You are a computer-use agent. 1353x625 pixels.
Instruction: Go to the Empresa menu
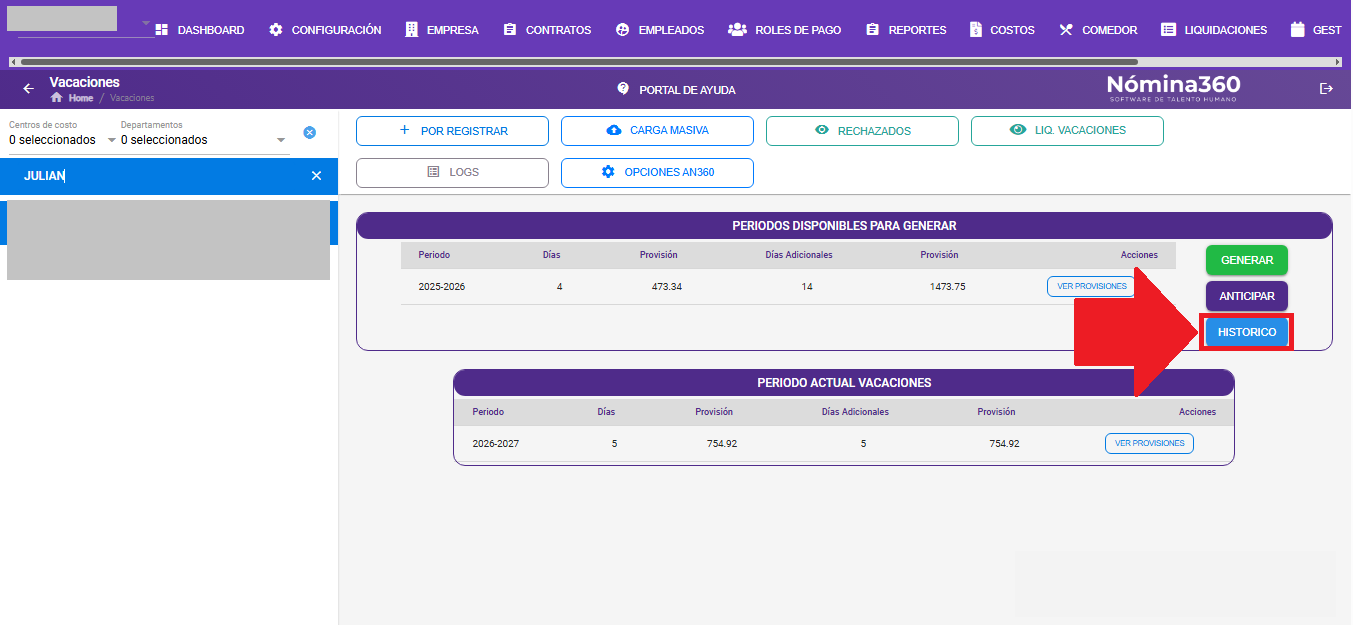pos(442,30)
